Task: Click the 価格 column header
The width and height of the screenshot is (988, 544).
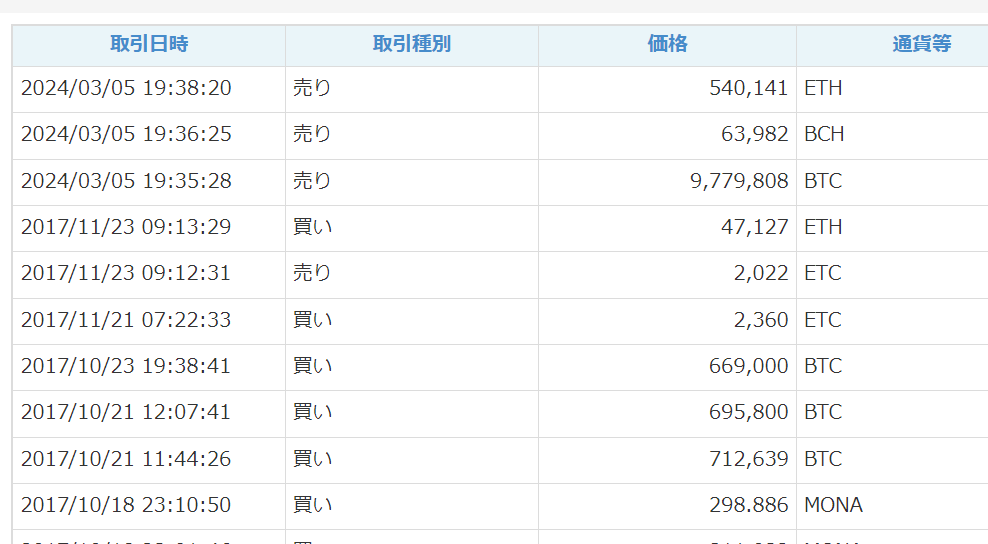Action: [667, 44]
